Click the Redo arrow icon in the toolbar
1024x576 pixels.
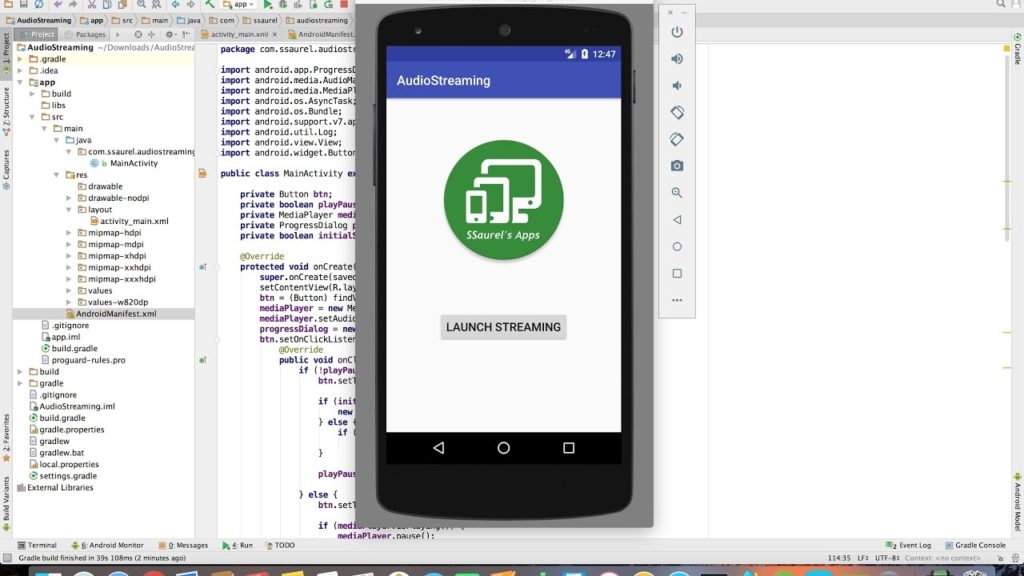point(73,5)
